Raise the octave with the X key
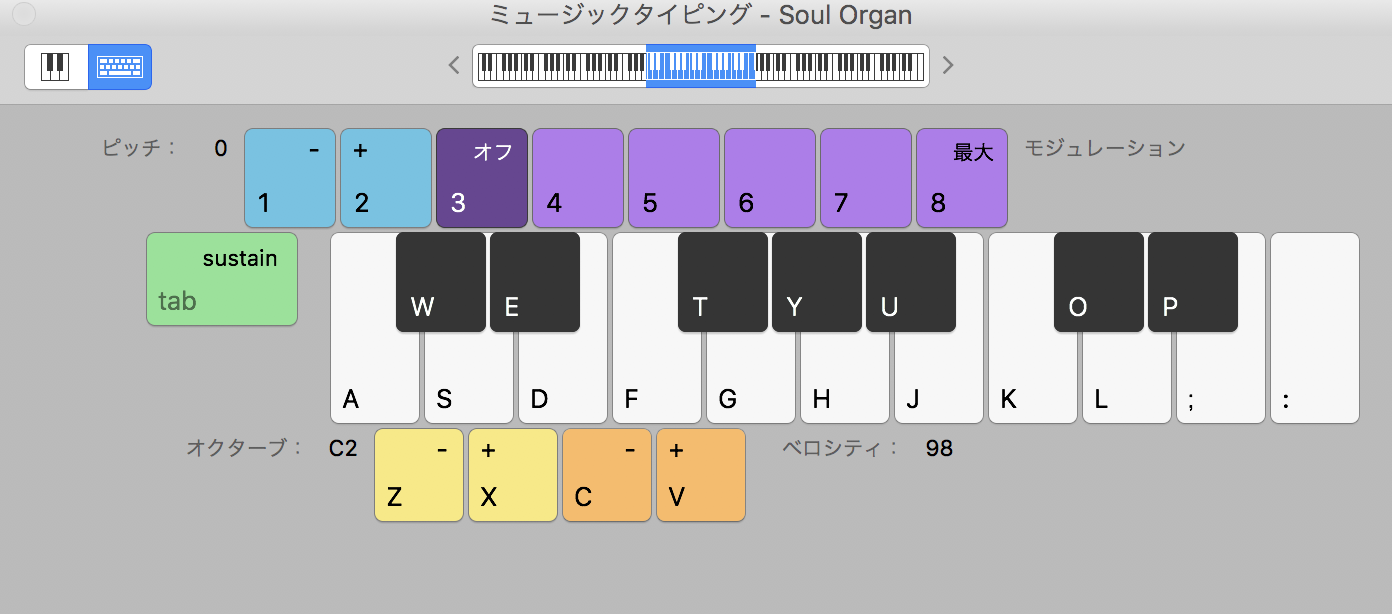The image size is (1392, 614). [x=513, y=475]
